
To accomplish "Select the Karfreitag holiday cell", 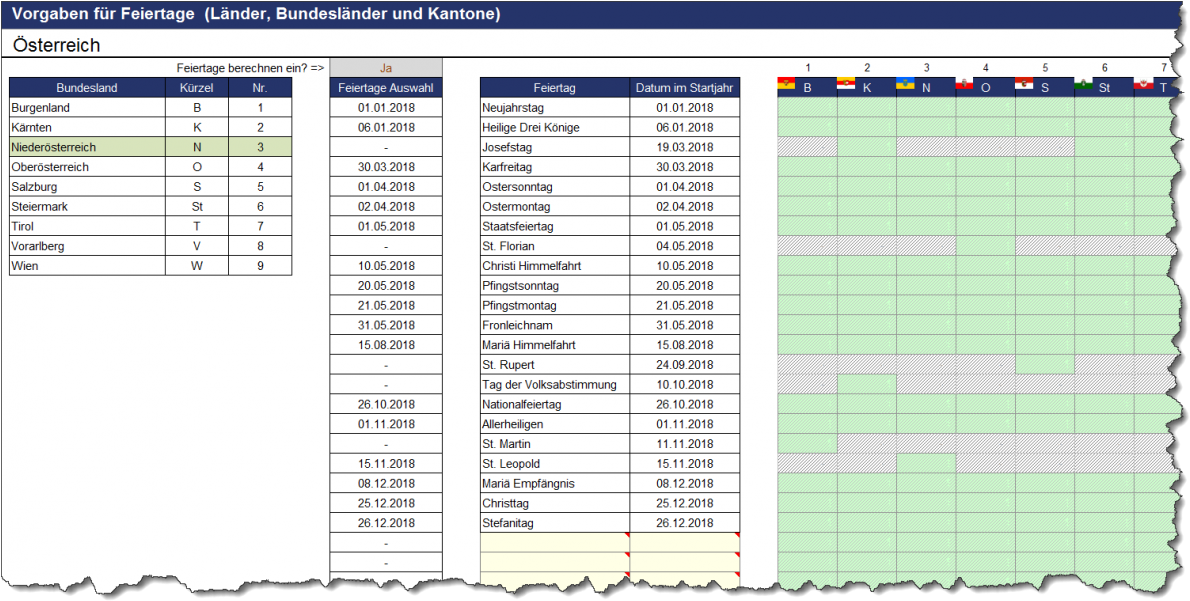I will pos(555,167).
